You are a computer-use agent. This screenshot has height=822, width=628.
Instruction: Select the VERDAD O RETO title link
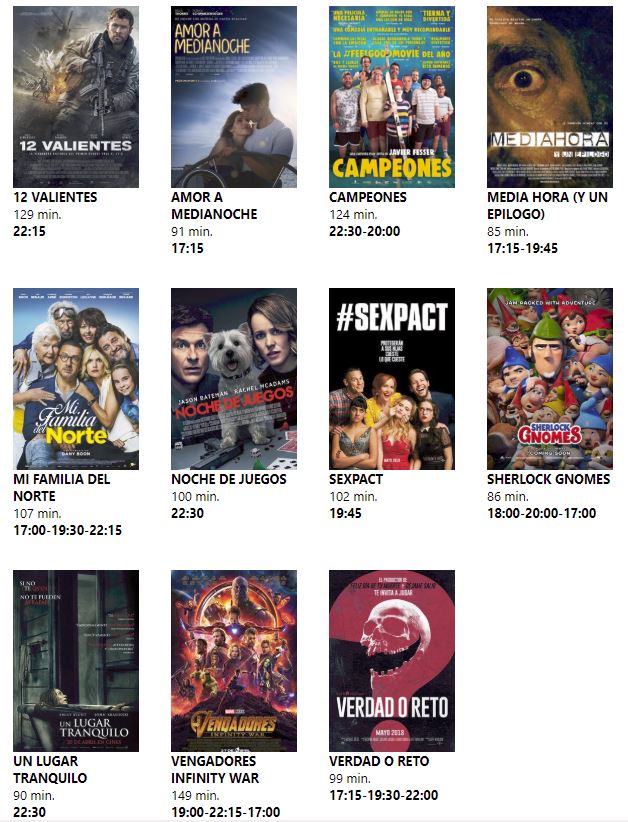tap(379, 761)
